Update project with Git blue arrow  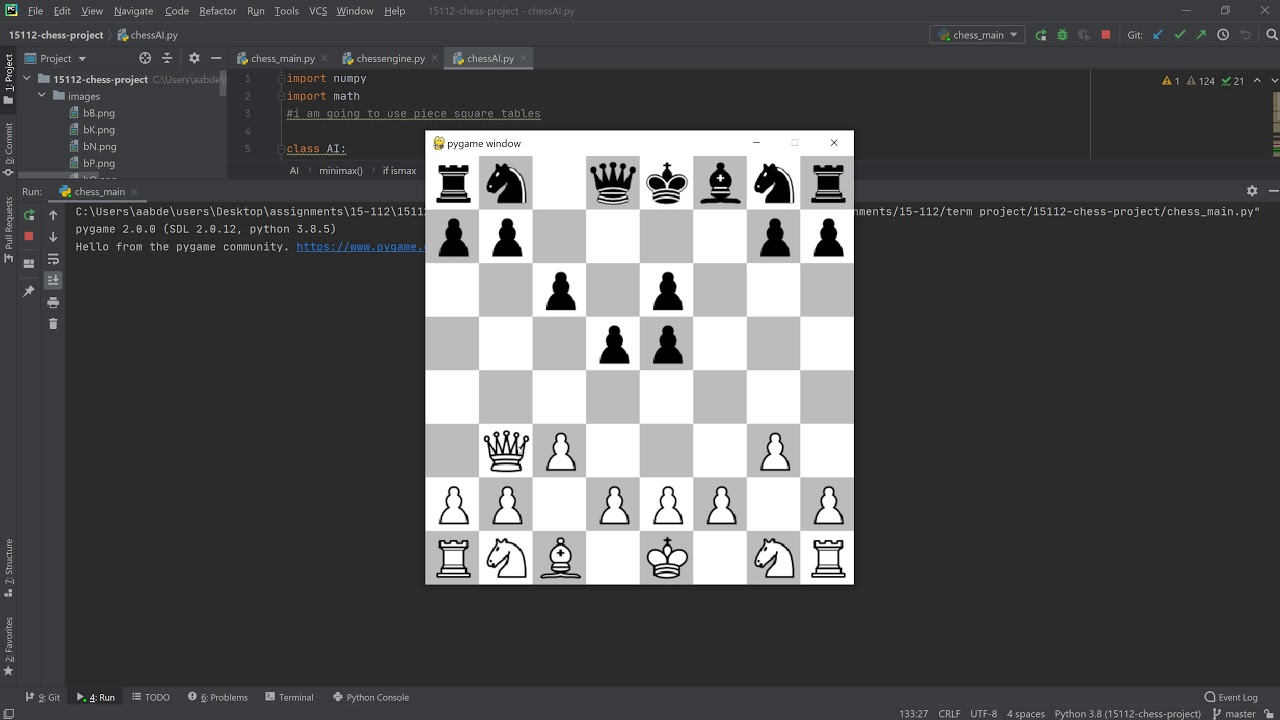pos(1158,35)
